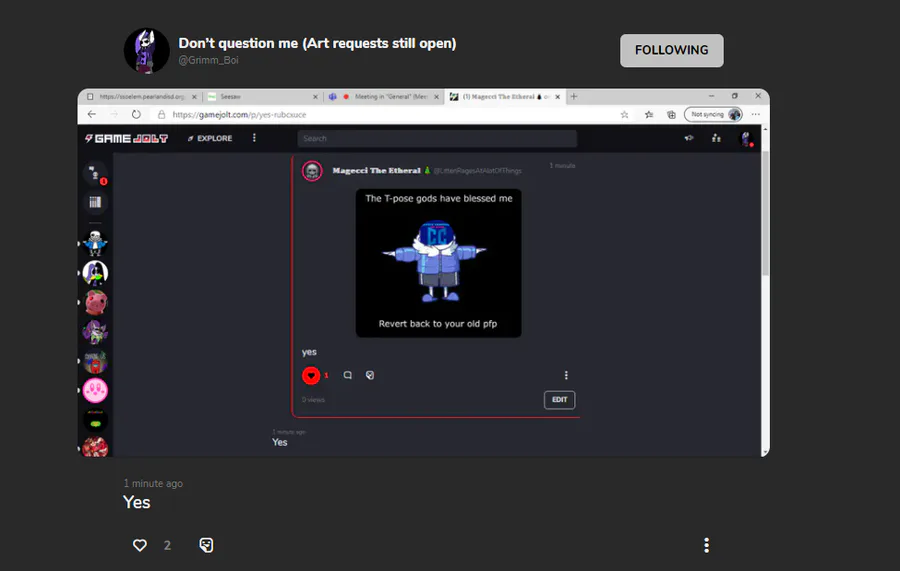Place a sticker using the sticker icon below the post
Viewport: 900px width, 571px height.
(206, 545)
